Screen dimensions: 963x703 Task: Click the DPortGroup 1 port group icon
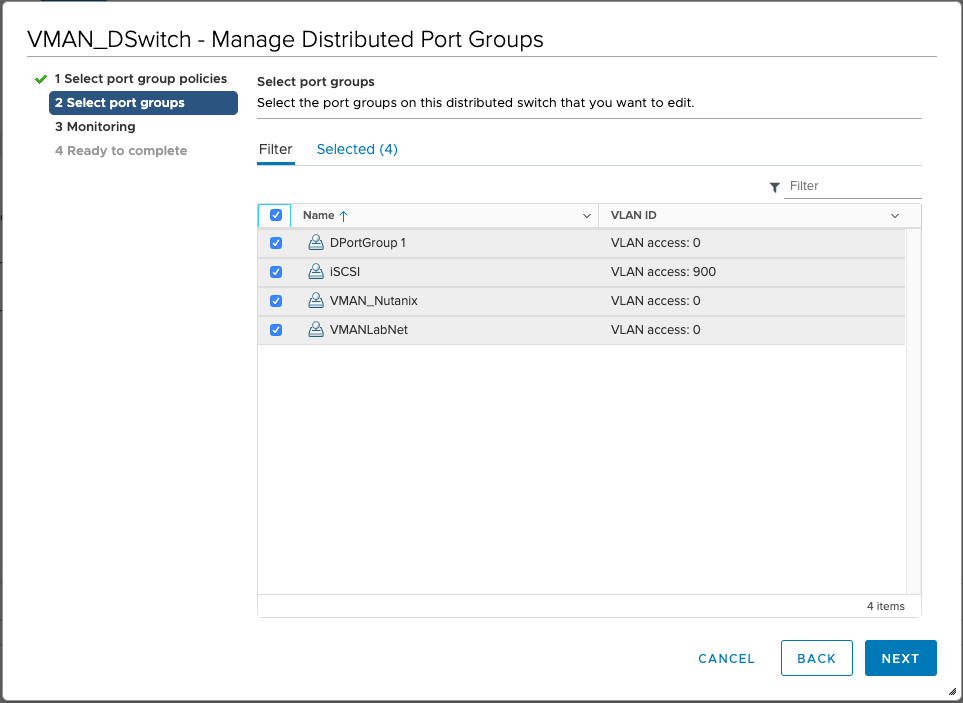click(x=316, y=243)
